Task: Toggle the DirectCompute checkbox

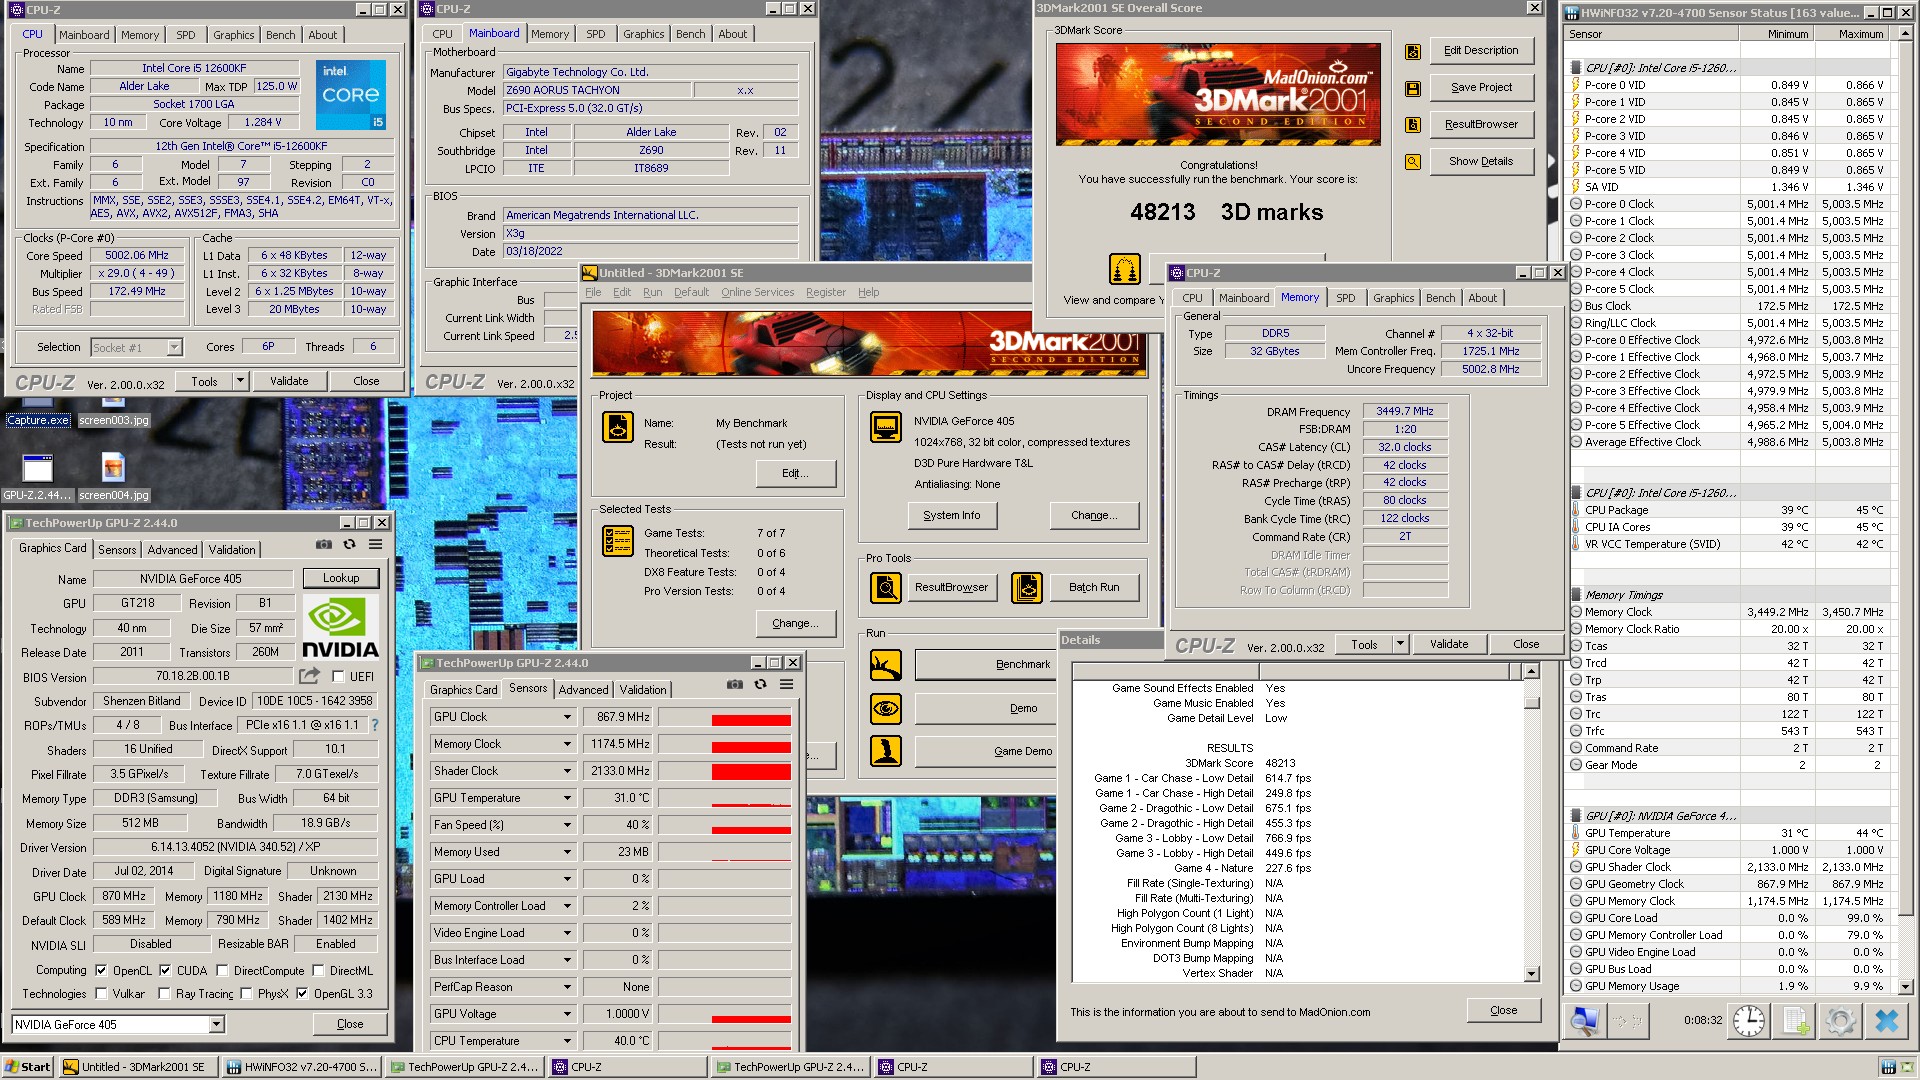Action: [222, 970]
